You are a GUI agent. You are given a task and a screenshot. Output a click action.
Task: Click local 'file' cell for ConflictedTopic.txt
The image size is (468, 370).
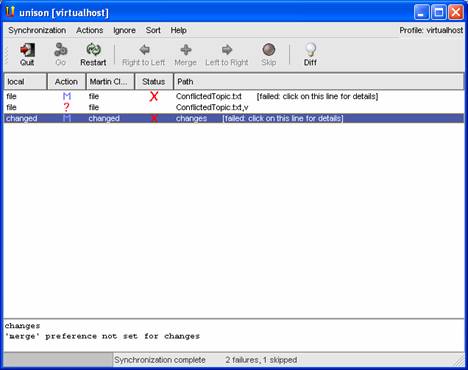pyautogui.click(x=11, y=96)
